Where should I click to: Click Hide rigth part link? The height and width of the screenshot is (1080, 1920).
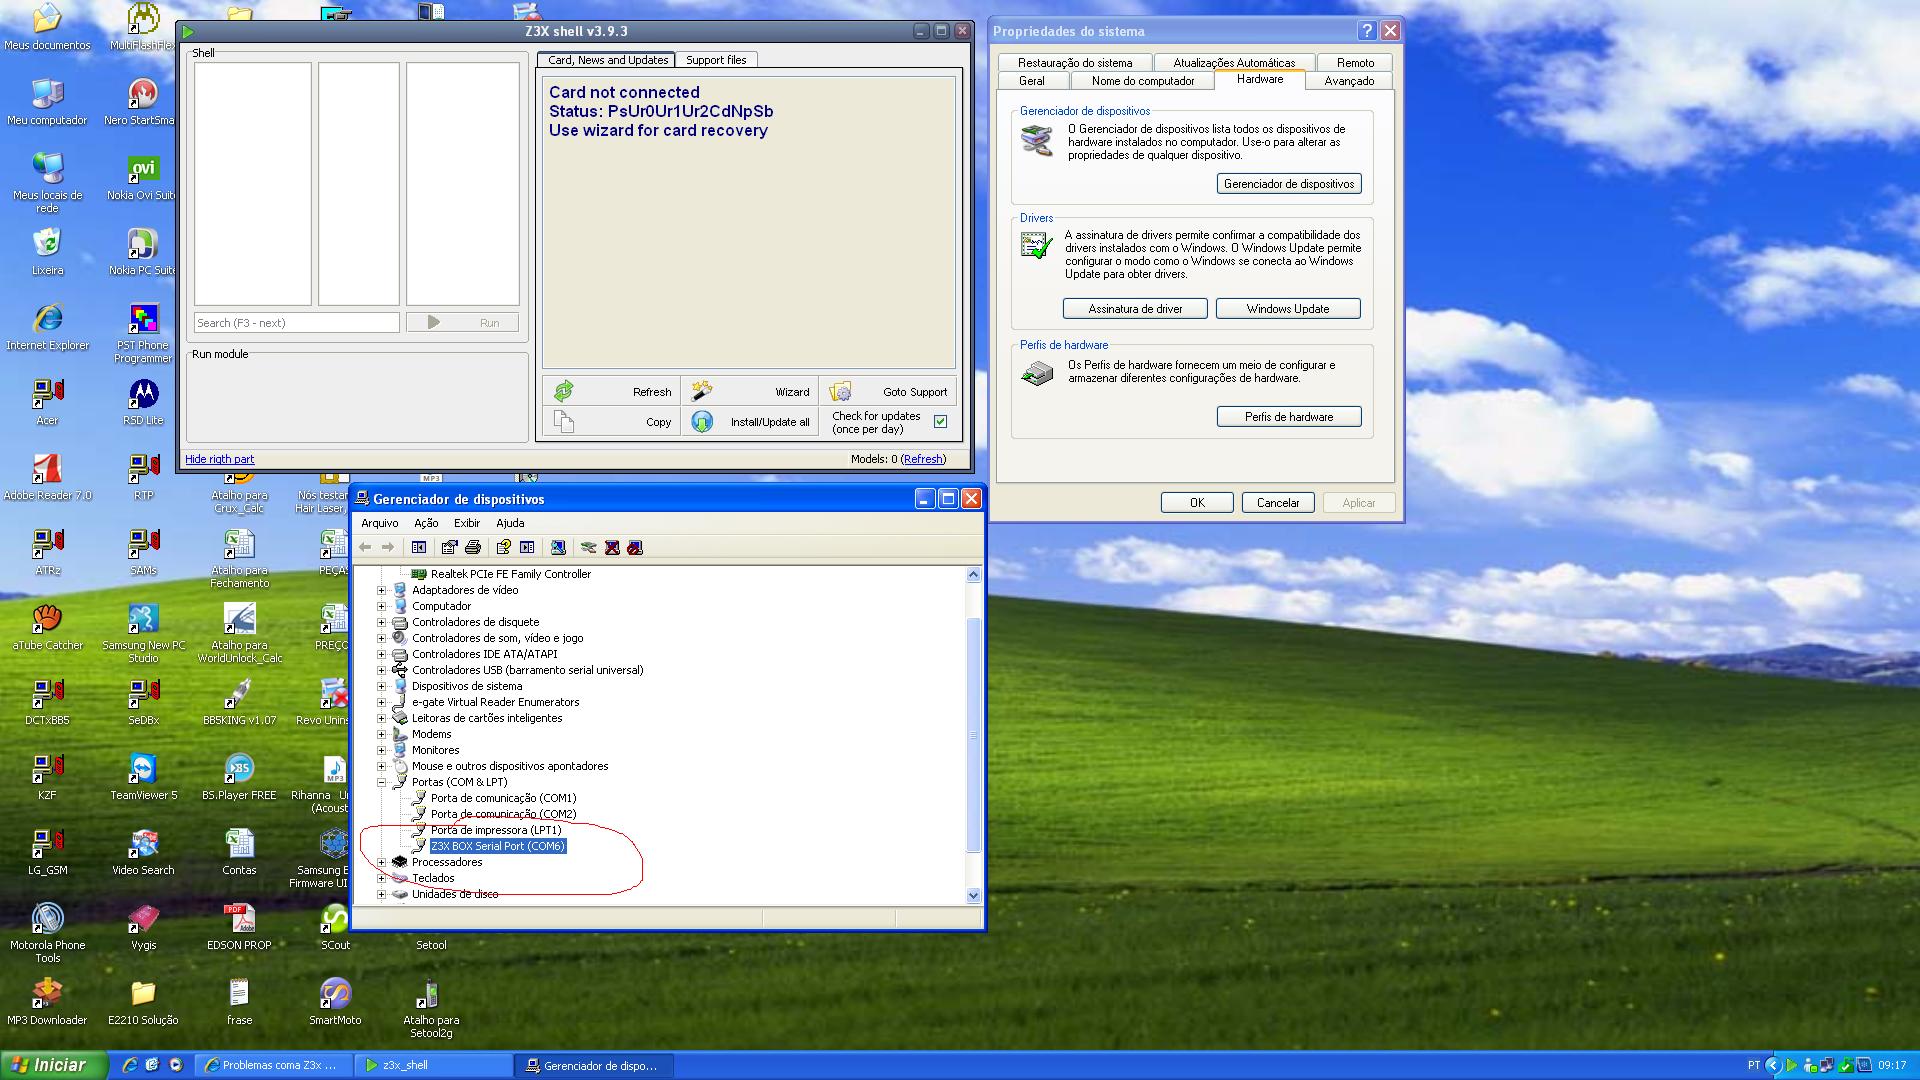(x=219, y=459)
